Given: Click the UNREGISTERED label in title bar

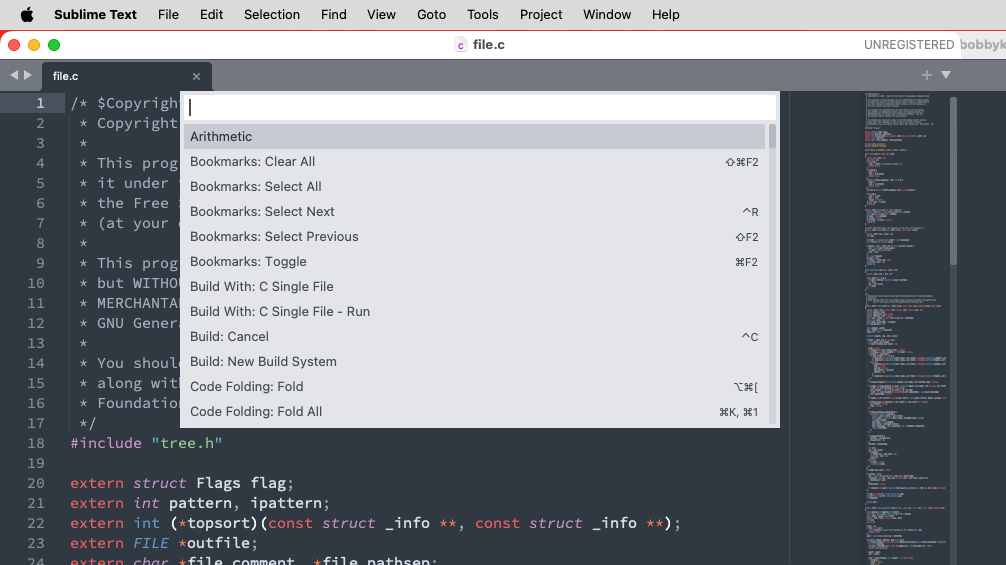Looking at the screenshot, I should [x=908, y=45].
